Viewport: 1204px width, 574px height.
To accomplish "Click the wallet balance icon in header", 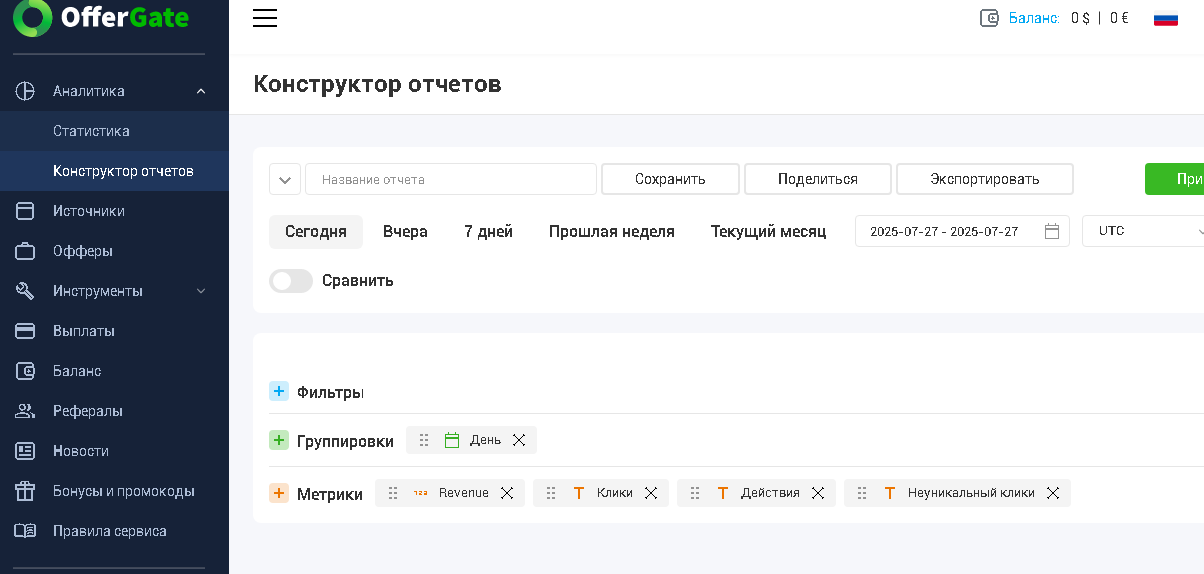I will click(990, 18).
